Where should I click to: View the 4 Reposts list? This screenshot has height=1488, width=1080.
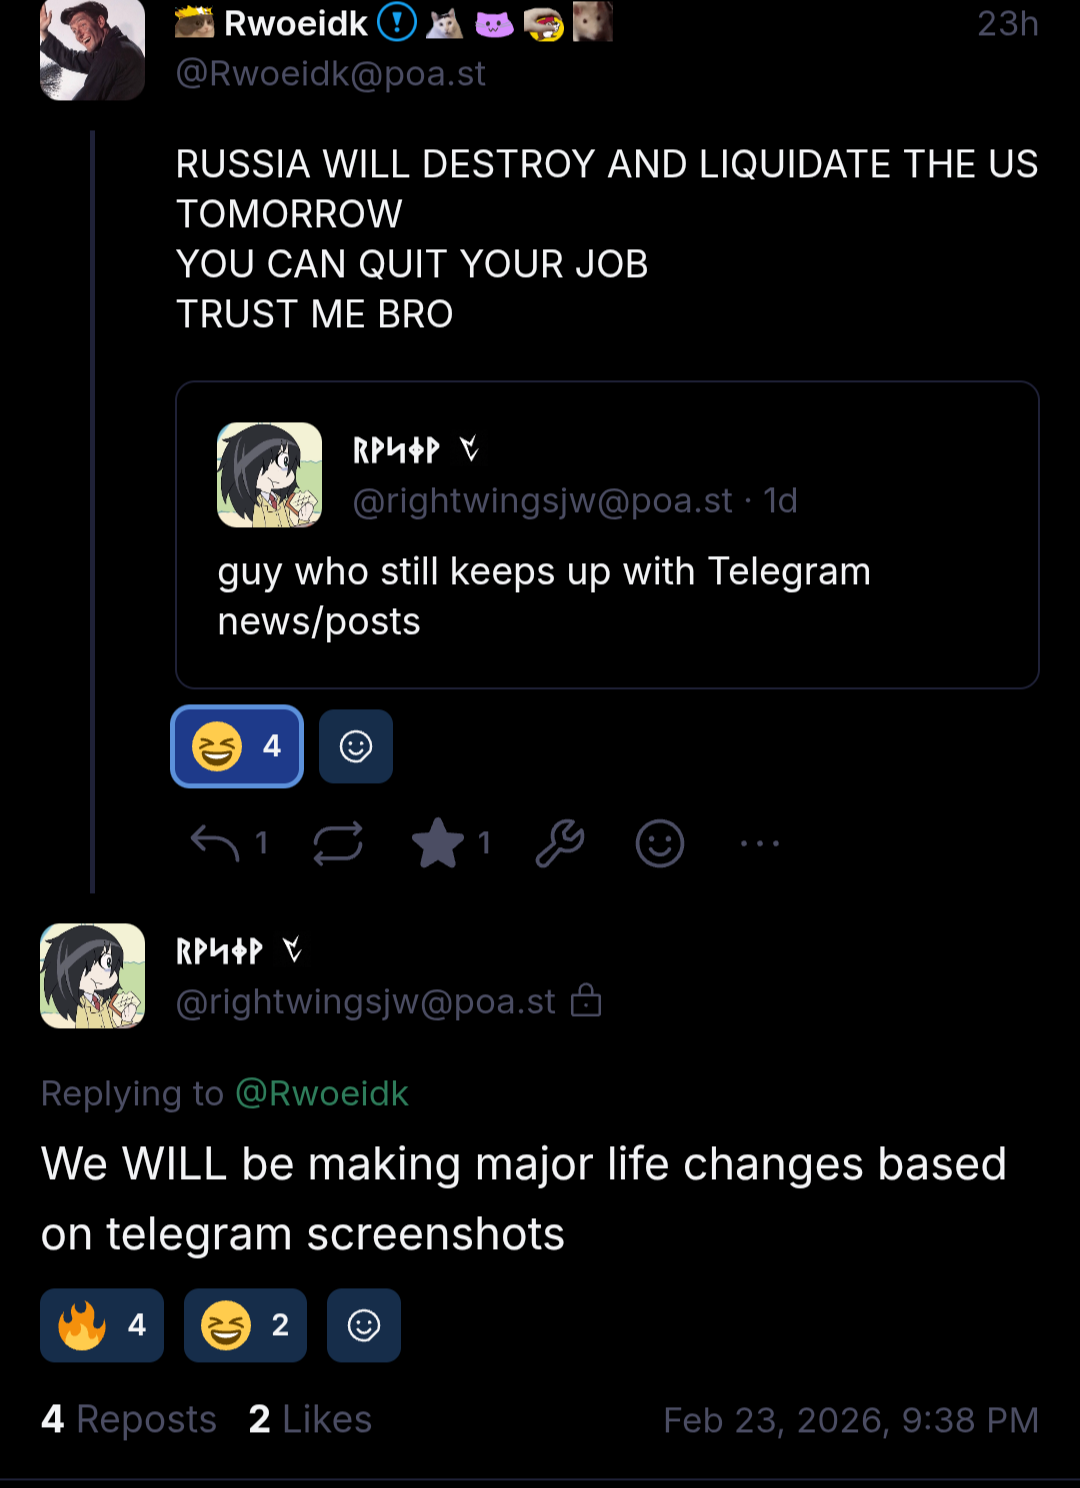[x=129, y=1419]
